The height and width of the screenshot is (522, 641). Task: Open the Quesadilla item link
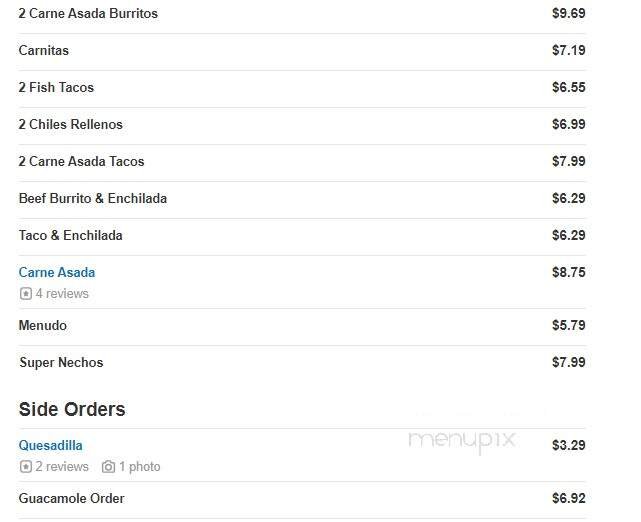point(50,445)
